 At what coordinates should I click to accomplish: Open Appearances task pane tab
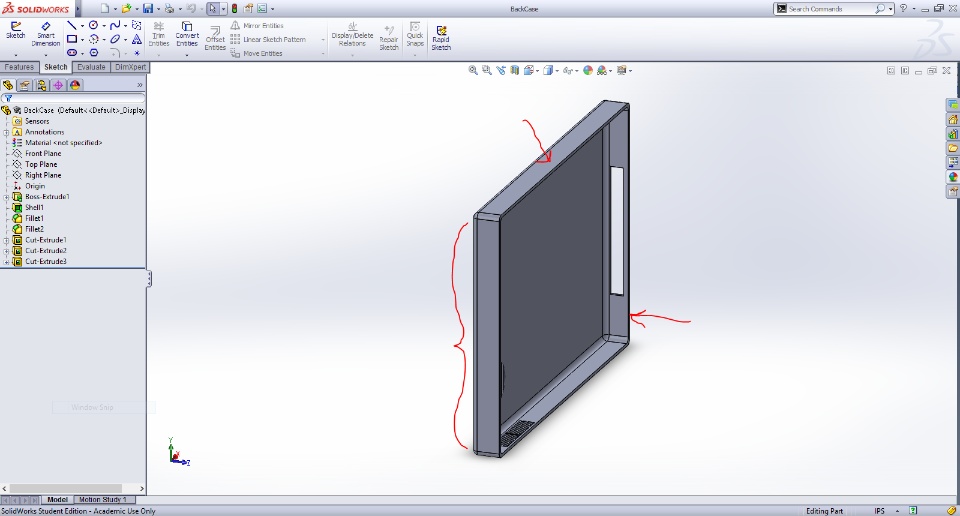[x=953, y=177]
